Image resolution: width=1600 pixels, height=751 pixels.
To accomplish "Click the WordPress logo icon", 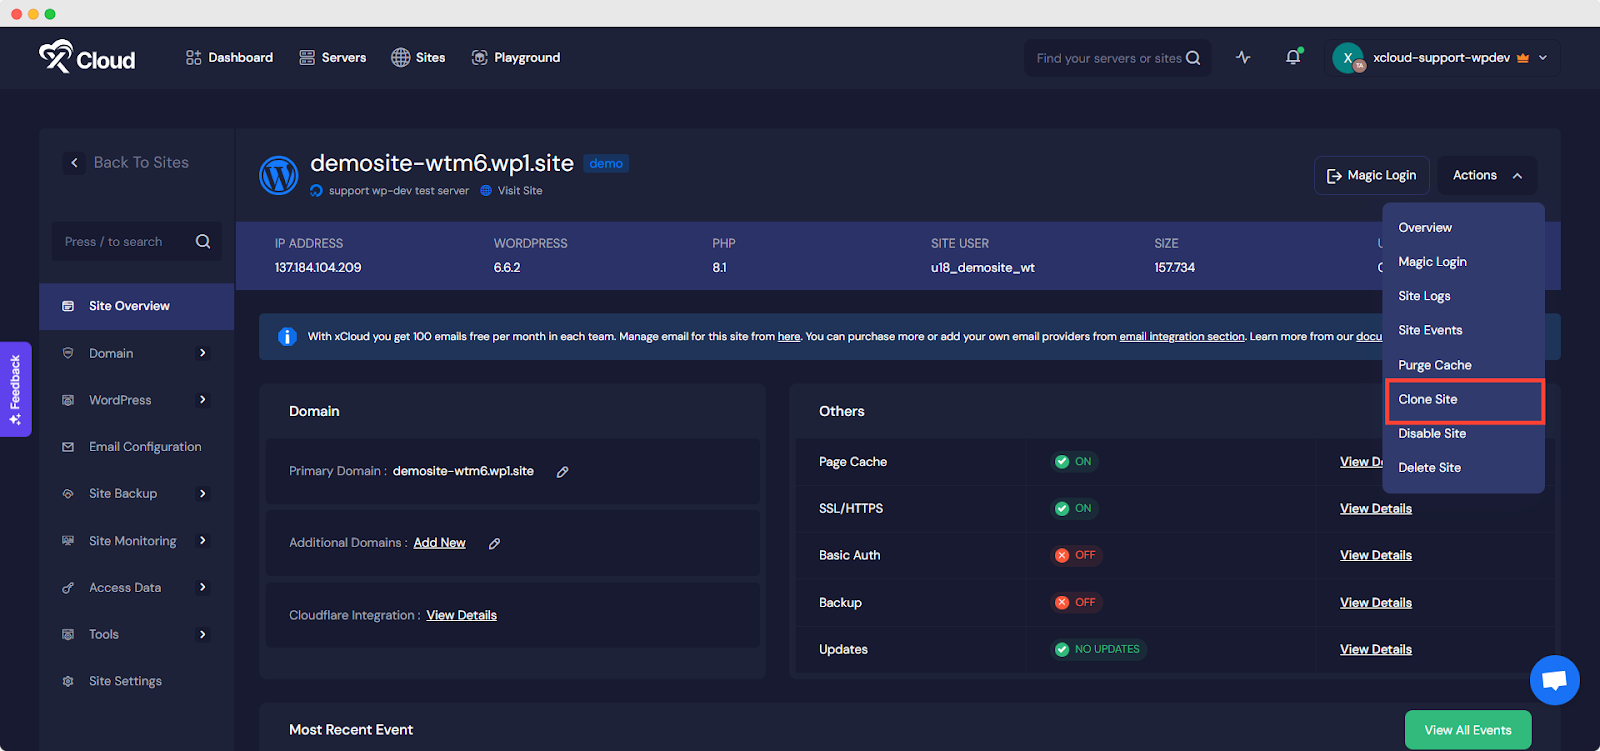I will click(x=279, y=175).
